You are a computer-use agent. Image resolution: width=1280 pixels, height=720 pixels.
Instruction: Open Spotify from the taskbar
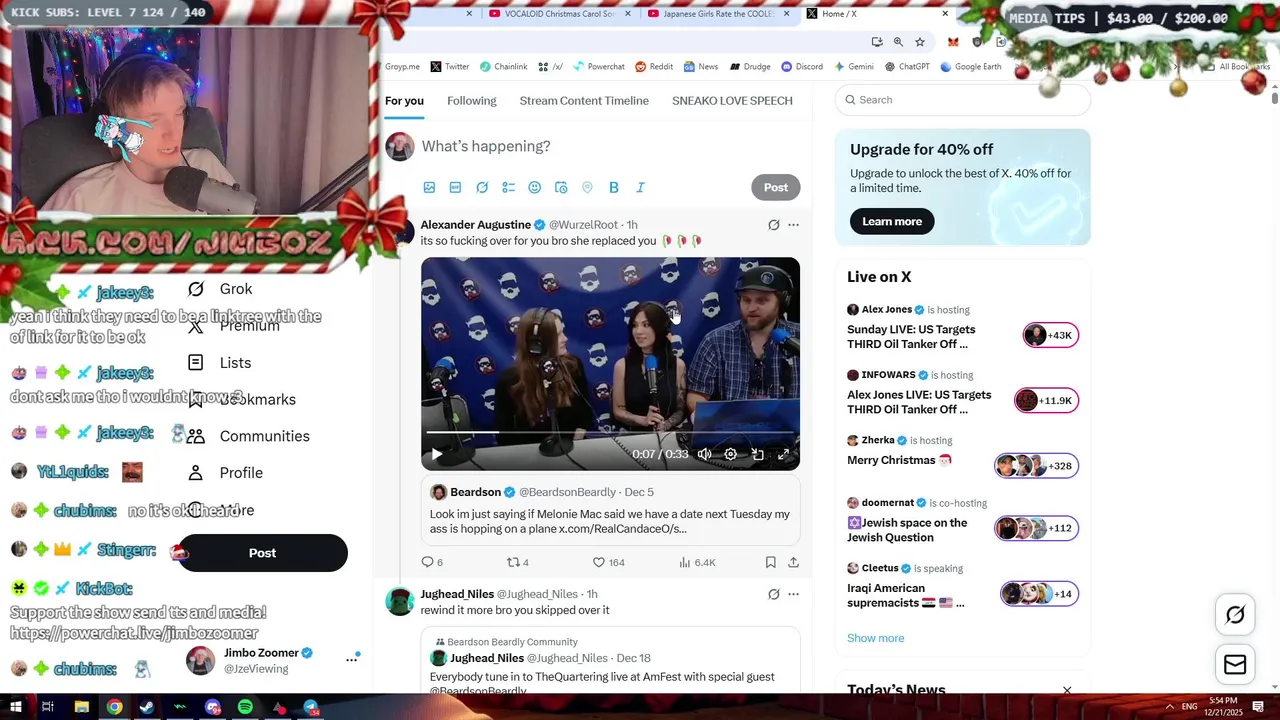pos(245,707)
